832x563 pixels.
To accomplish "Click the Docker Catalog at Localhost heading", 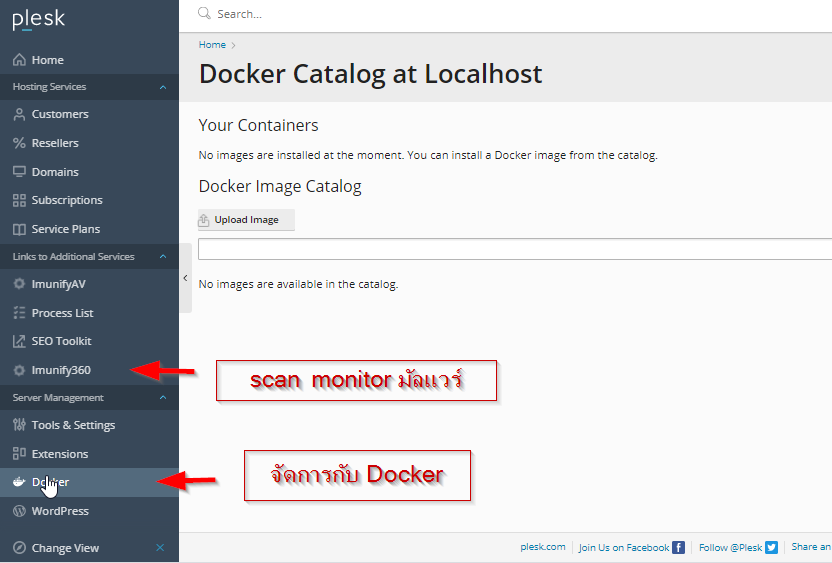I will [370, 74].
